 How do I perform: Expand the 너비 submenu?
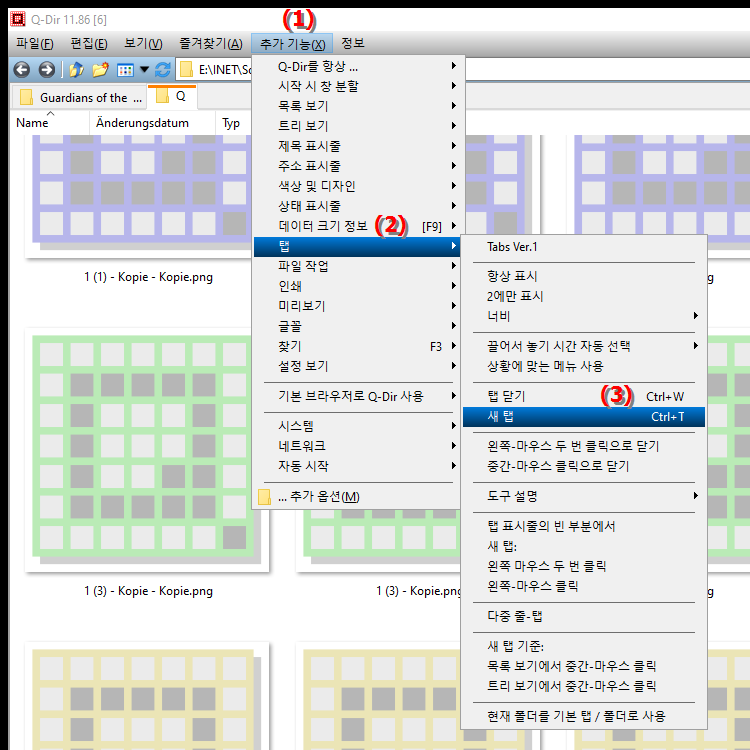(x=584, y=317)
